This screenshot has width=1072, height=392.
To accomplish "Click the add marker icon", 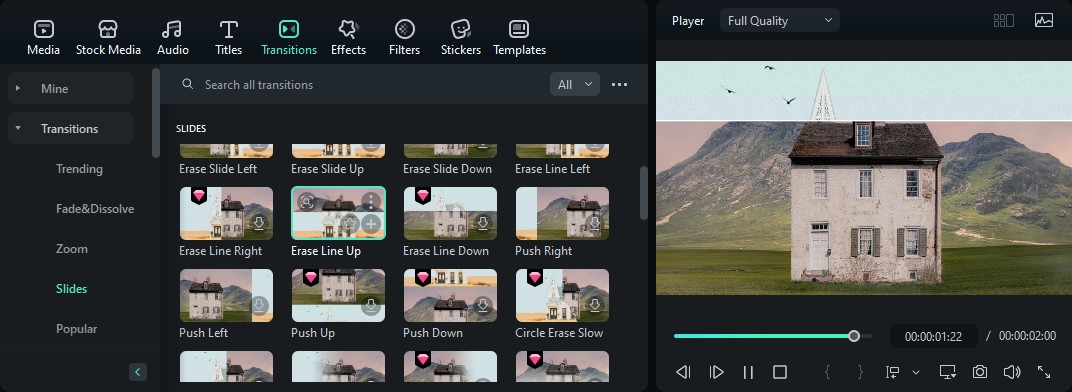I will (x=892, y=372).
